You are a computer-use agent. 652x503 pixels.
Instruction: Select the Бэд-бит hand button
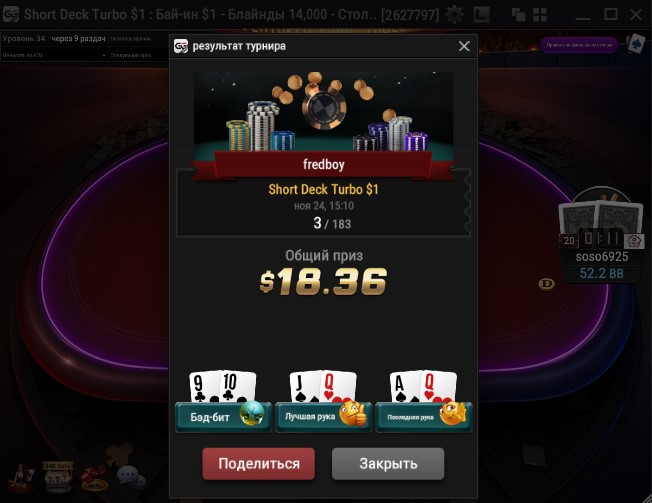[x=223, y=417]
